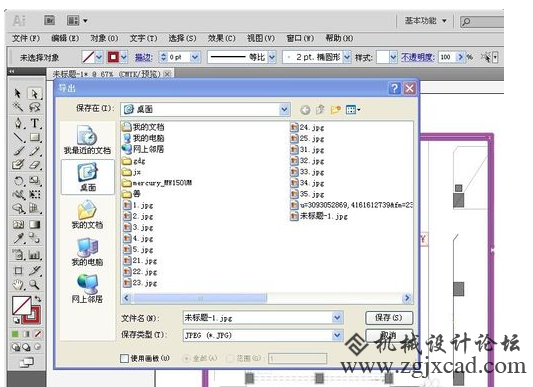Open the 2 pt. 椭圆形 brush dropdown
Image resolution: width=533 pixels, height=387 pixels.
[x=347, y=57]
